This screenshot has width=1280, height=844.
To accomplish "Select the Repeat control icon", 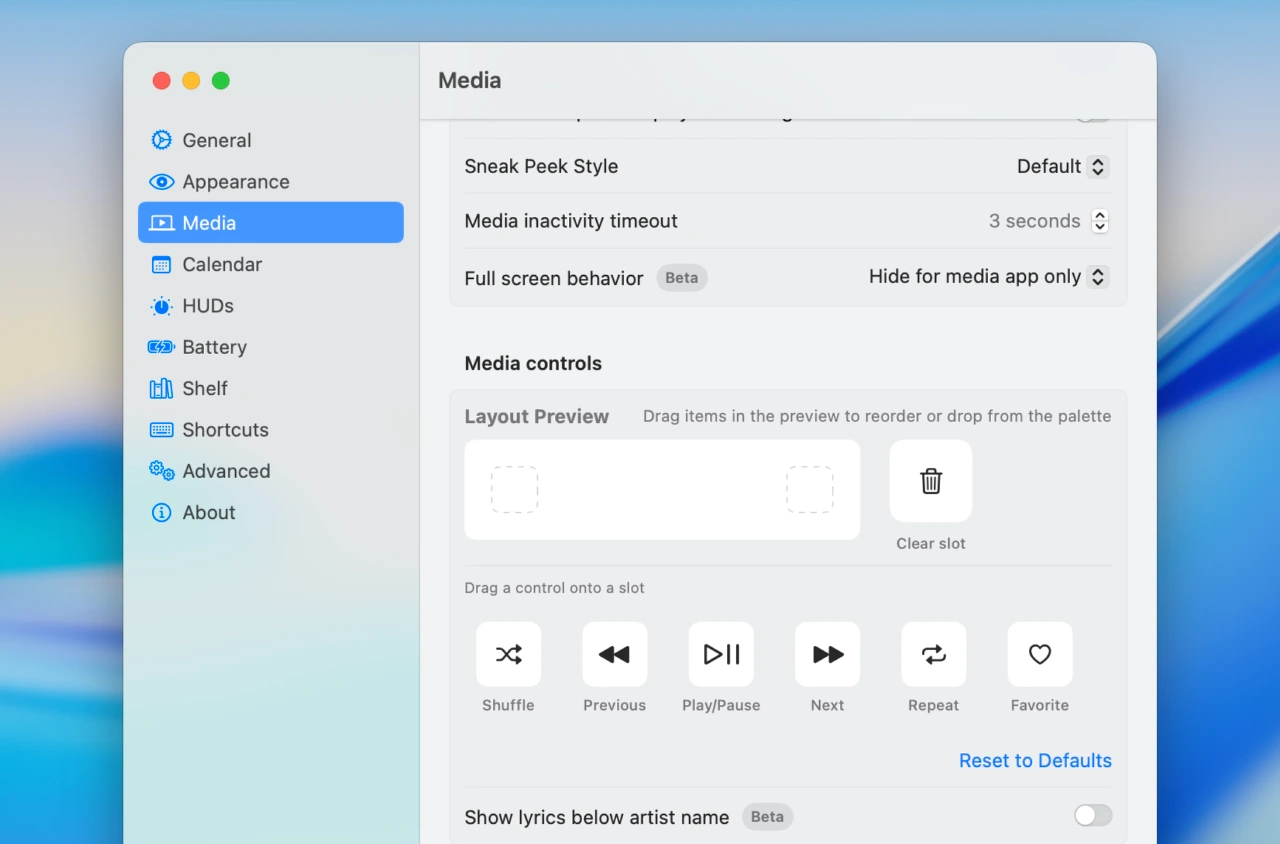I will point(933,654).
